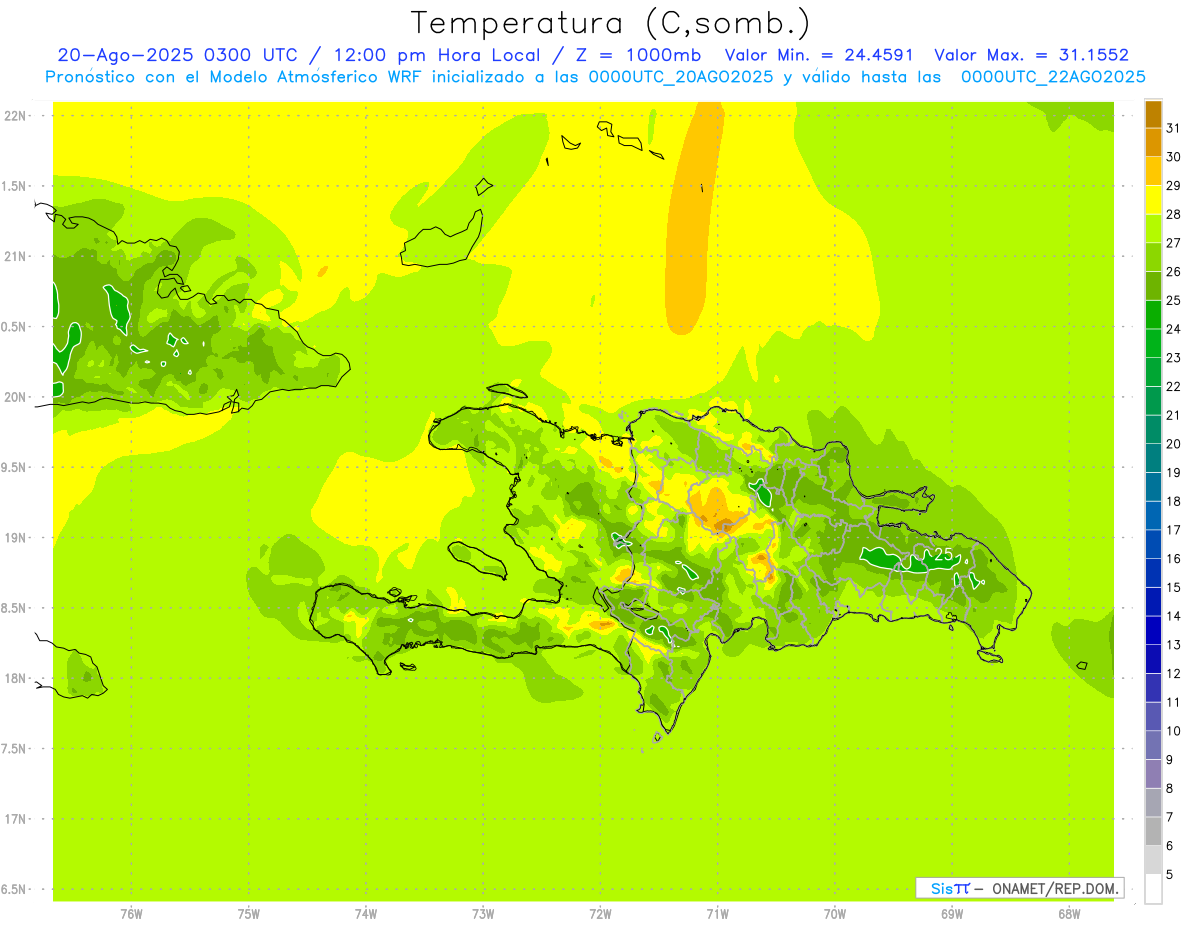1200x927 pixels.
Task: Click the legend value '31'
Action: [x=1174, y=128]
